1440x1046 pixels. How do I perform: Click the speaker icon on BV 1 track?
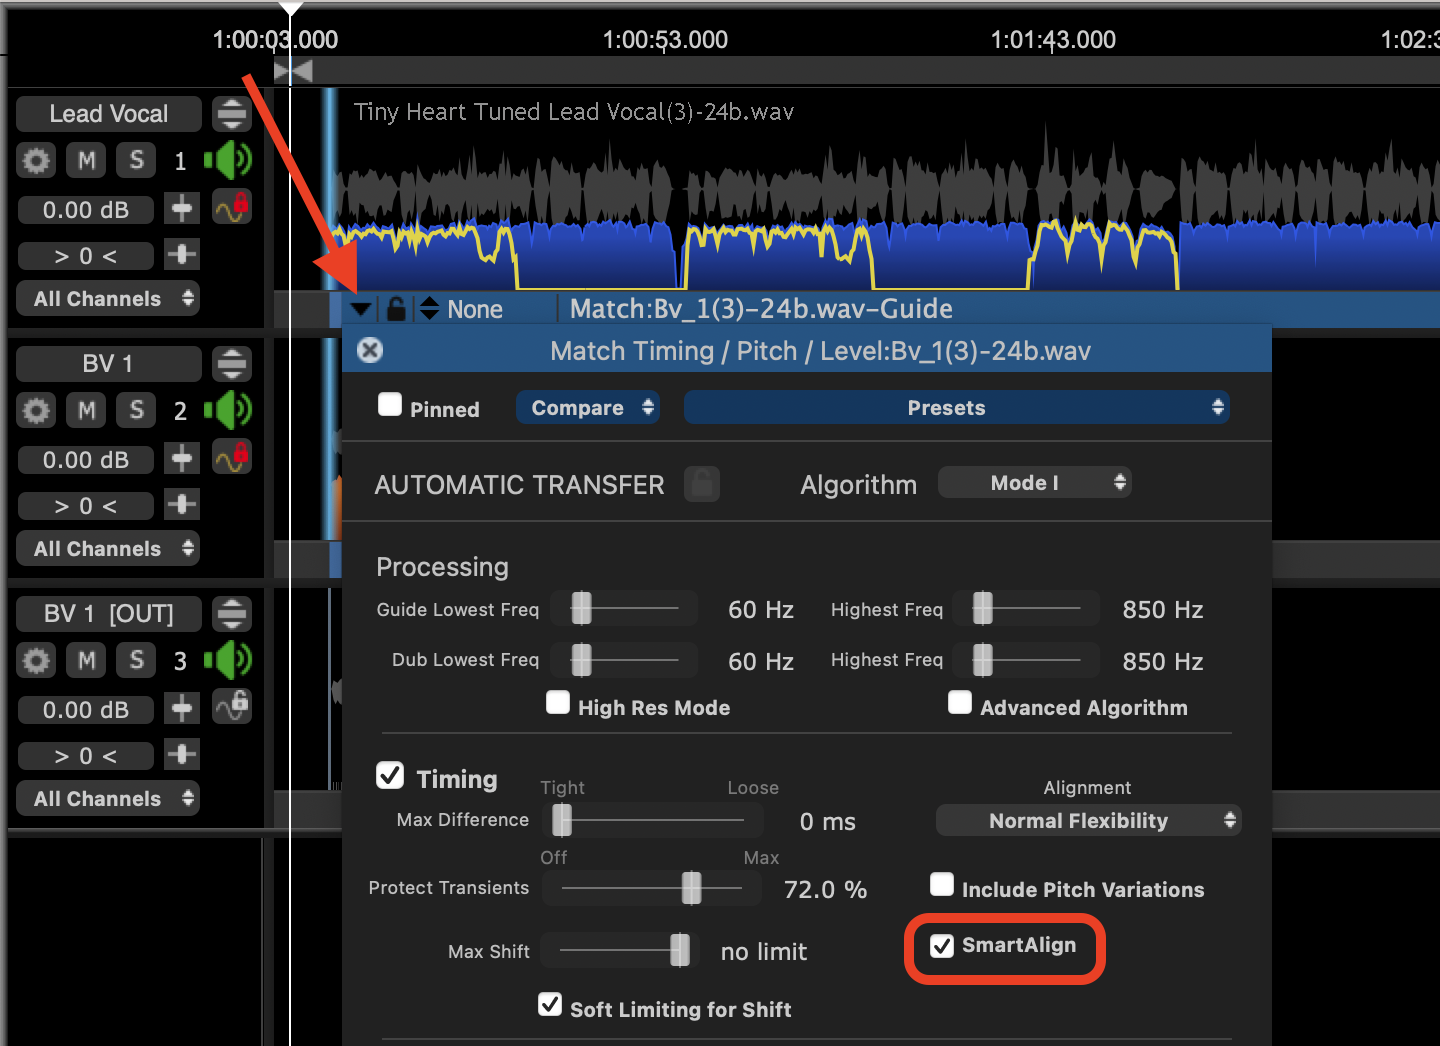click(229, 410)
